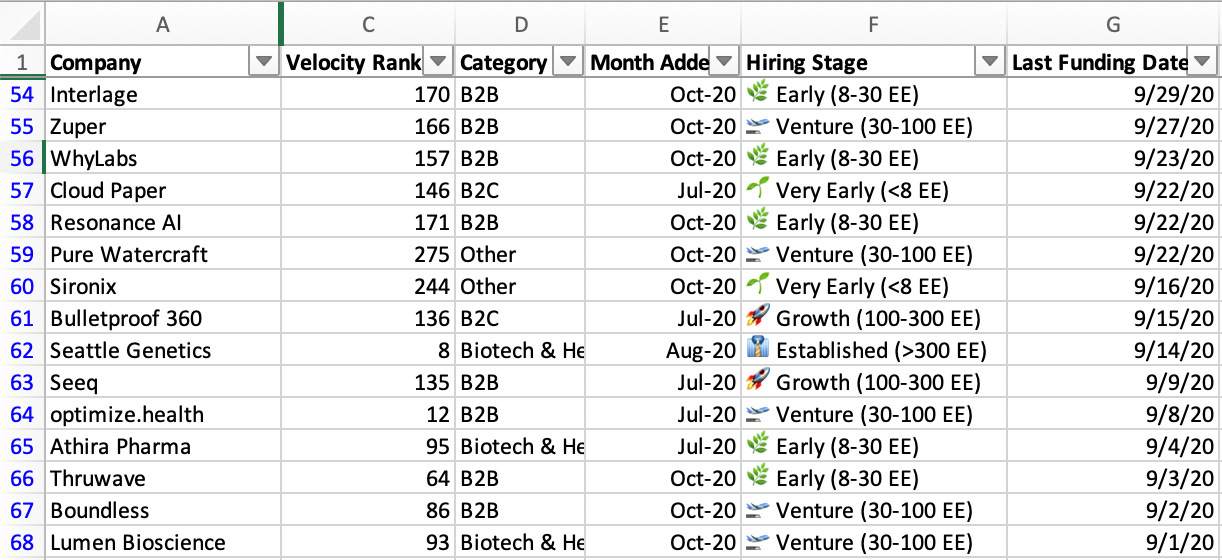Click the rocket icon in Seeq row

click(758, 382)
